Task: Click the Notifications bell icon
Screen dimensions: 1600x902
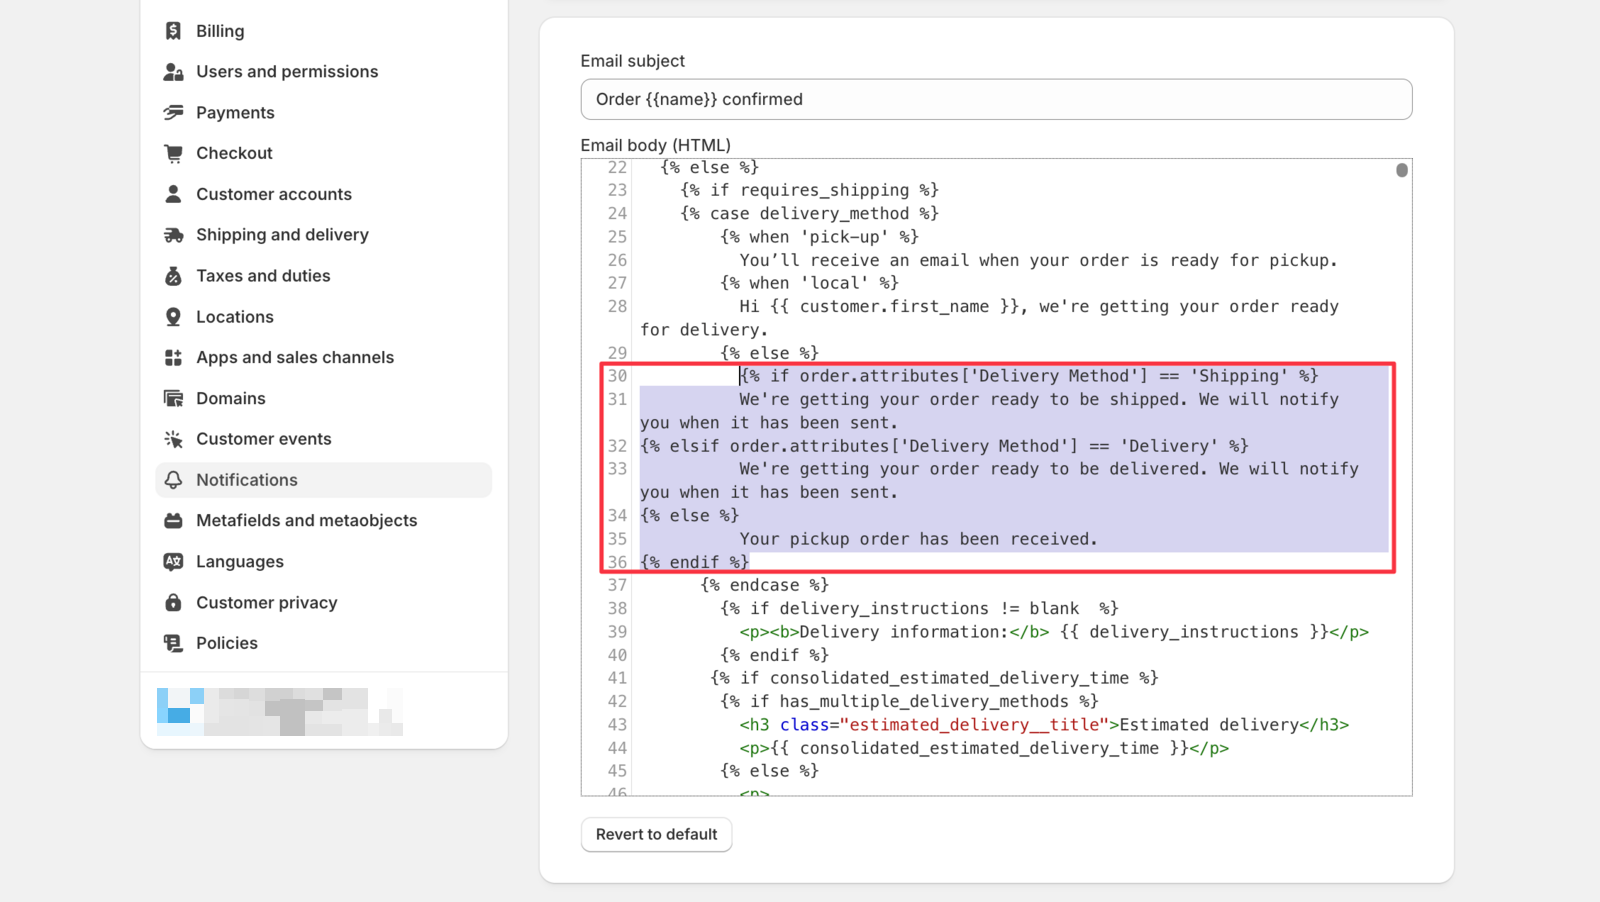Action: pyautogui.click(x=173, y=480)
